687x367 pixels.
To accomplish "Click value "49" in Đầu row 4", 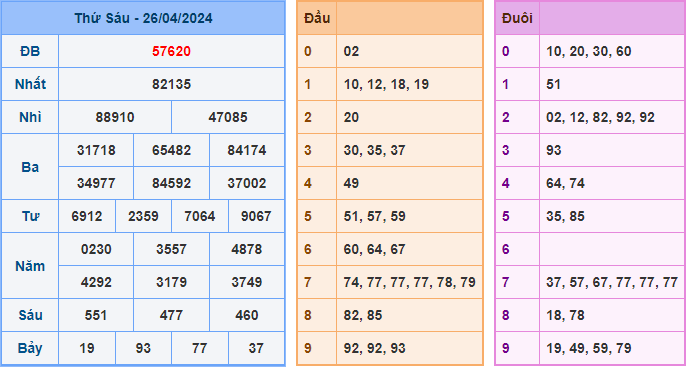I will pos(351,183).
